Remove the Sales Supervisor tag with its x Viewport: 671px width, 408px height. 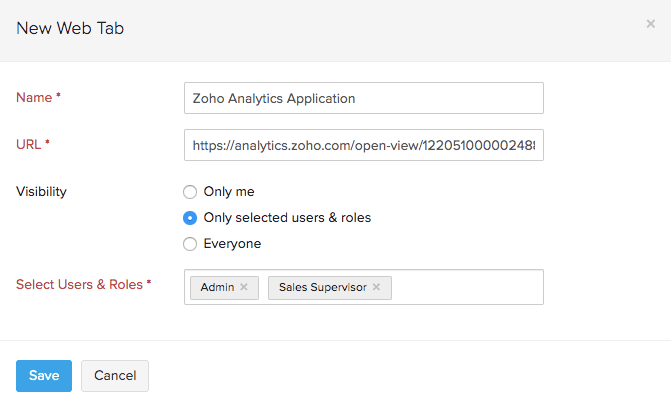point(376,287)
